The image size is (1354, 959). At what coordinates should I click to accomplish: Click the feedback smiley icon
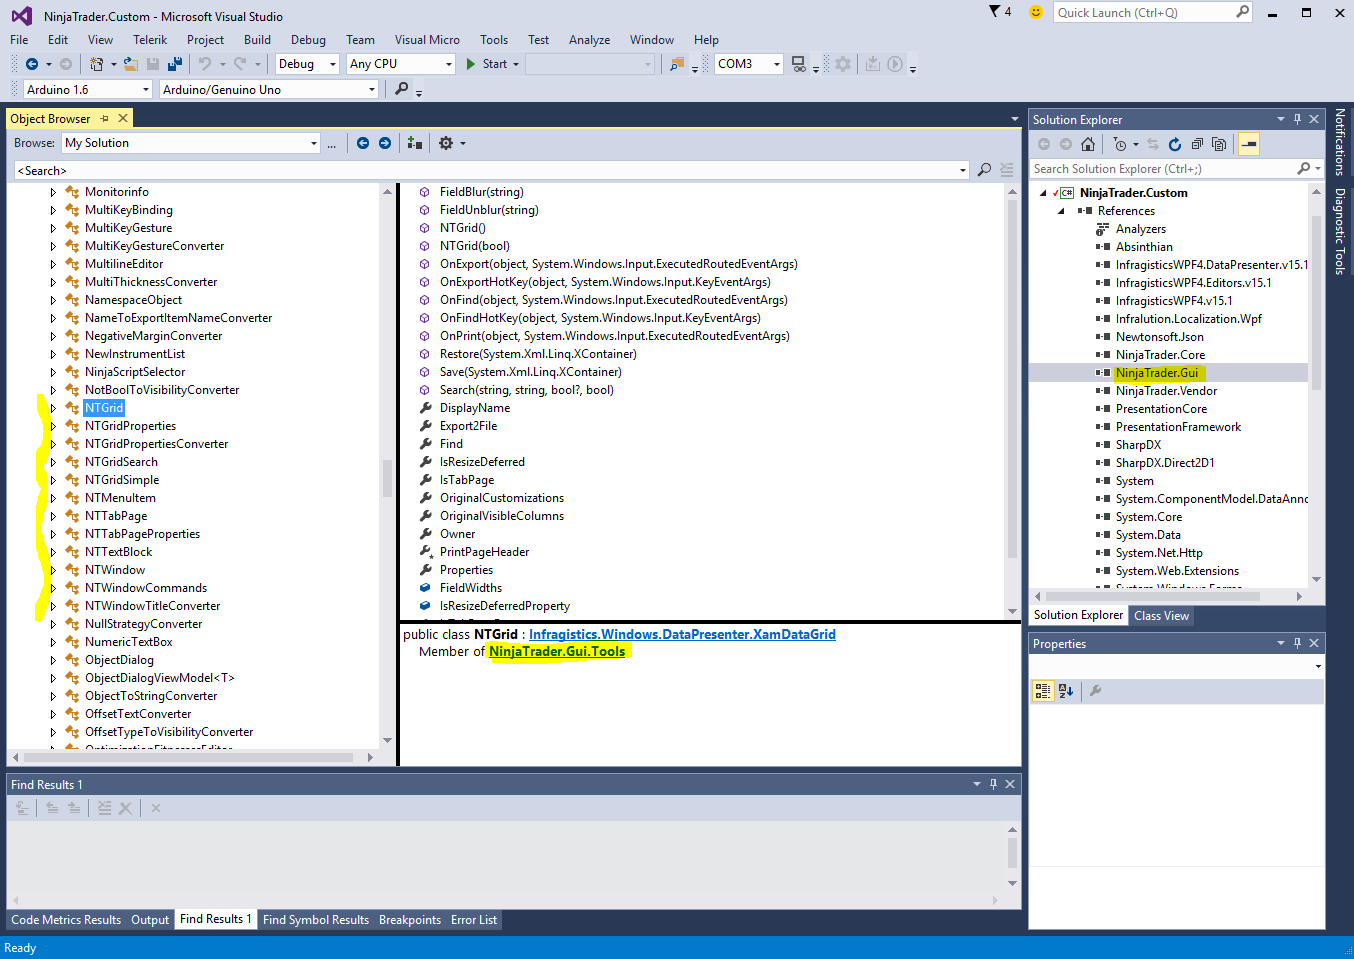pyautogui.click(x=1036, y=12)
